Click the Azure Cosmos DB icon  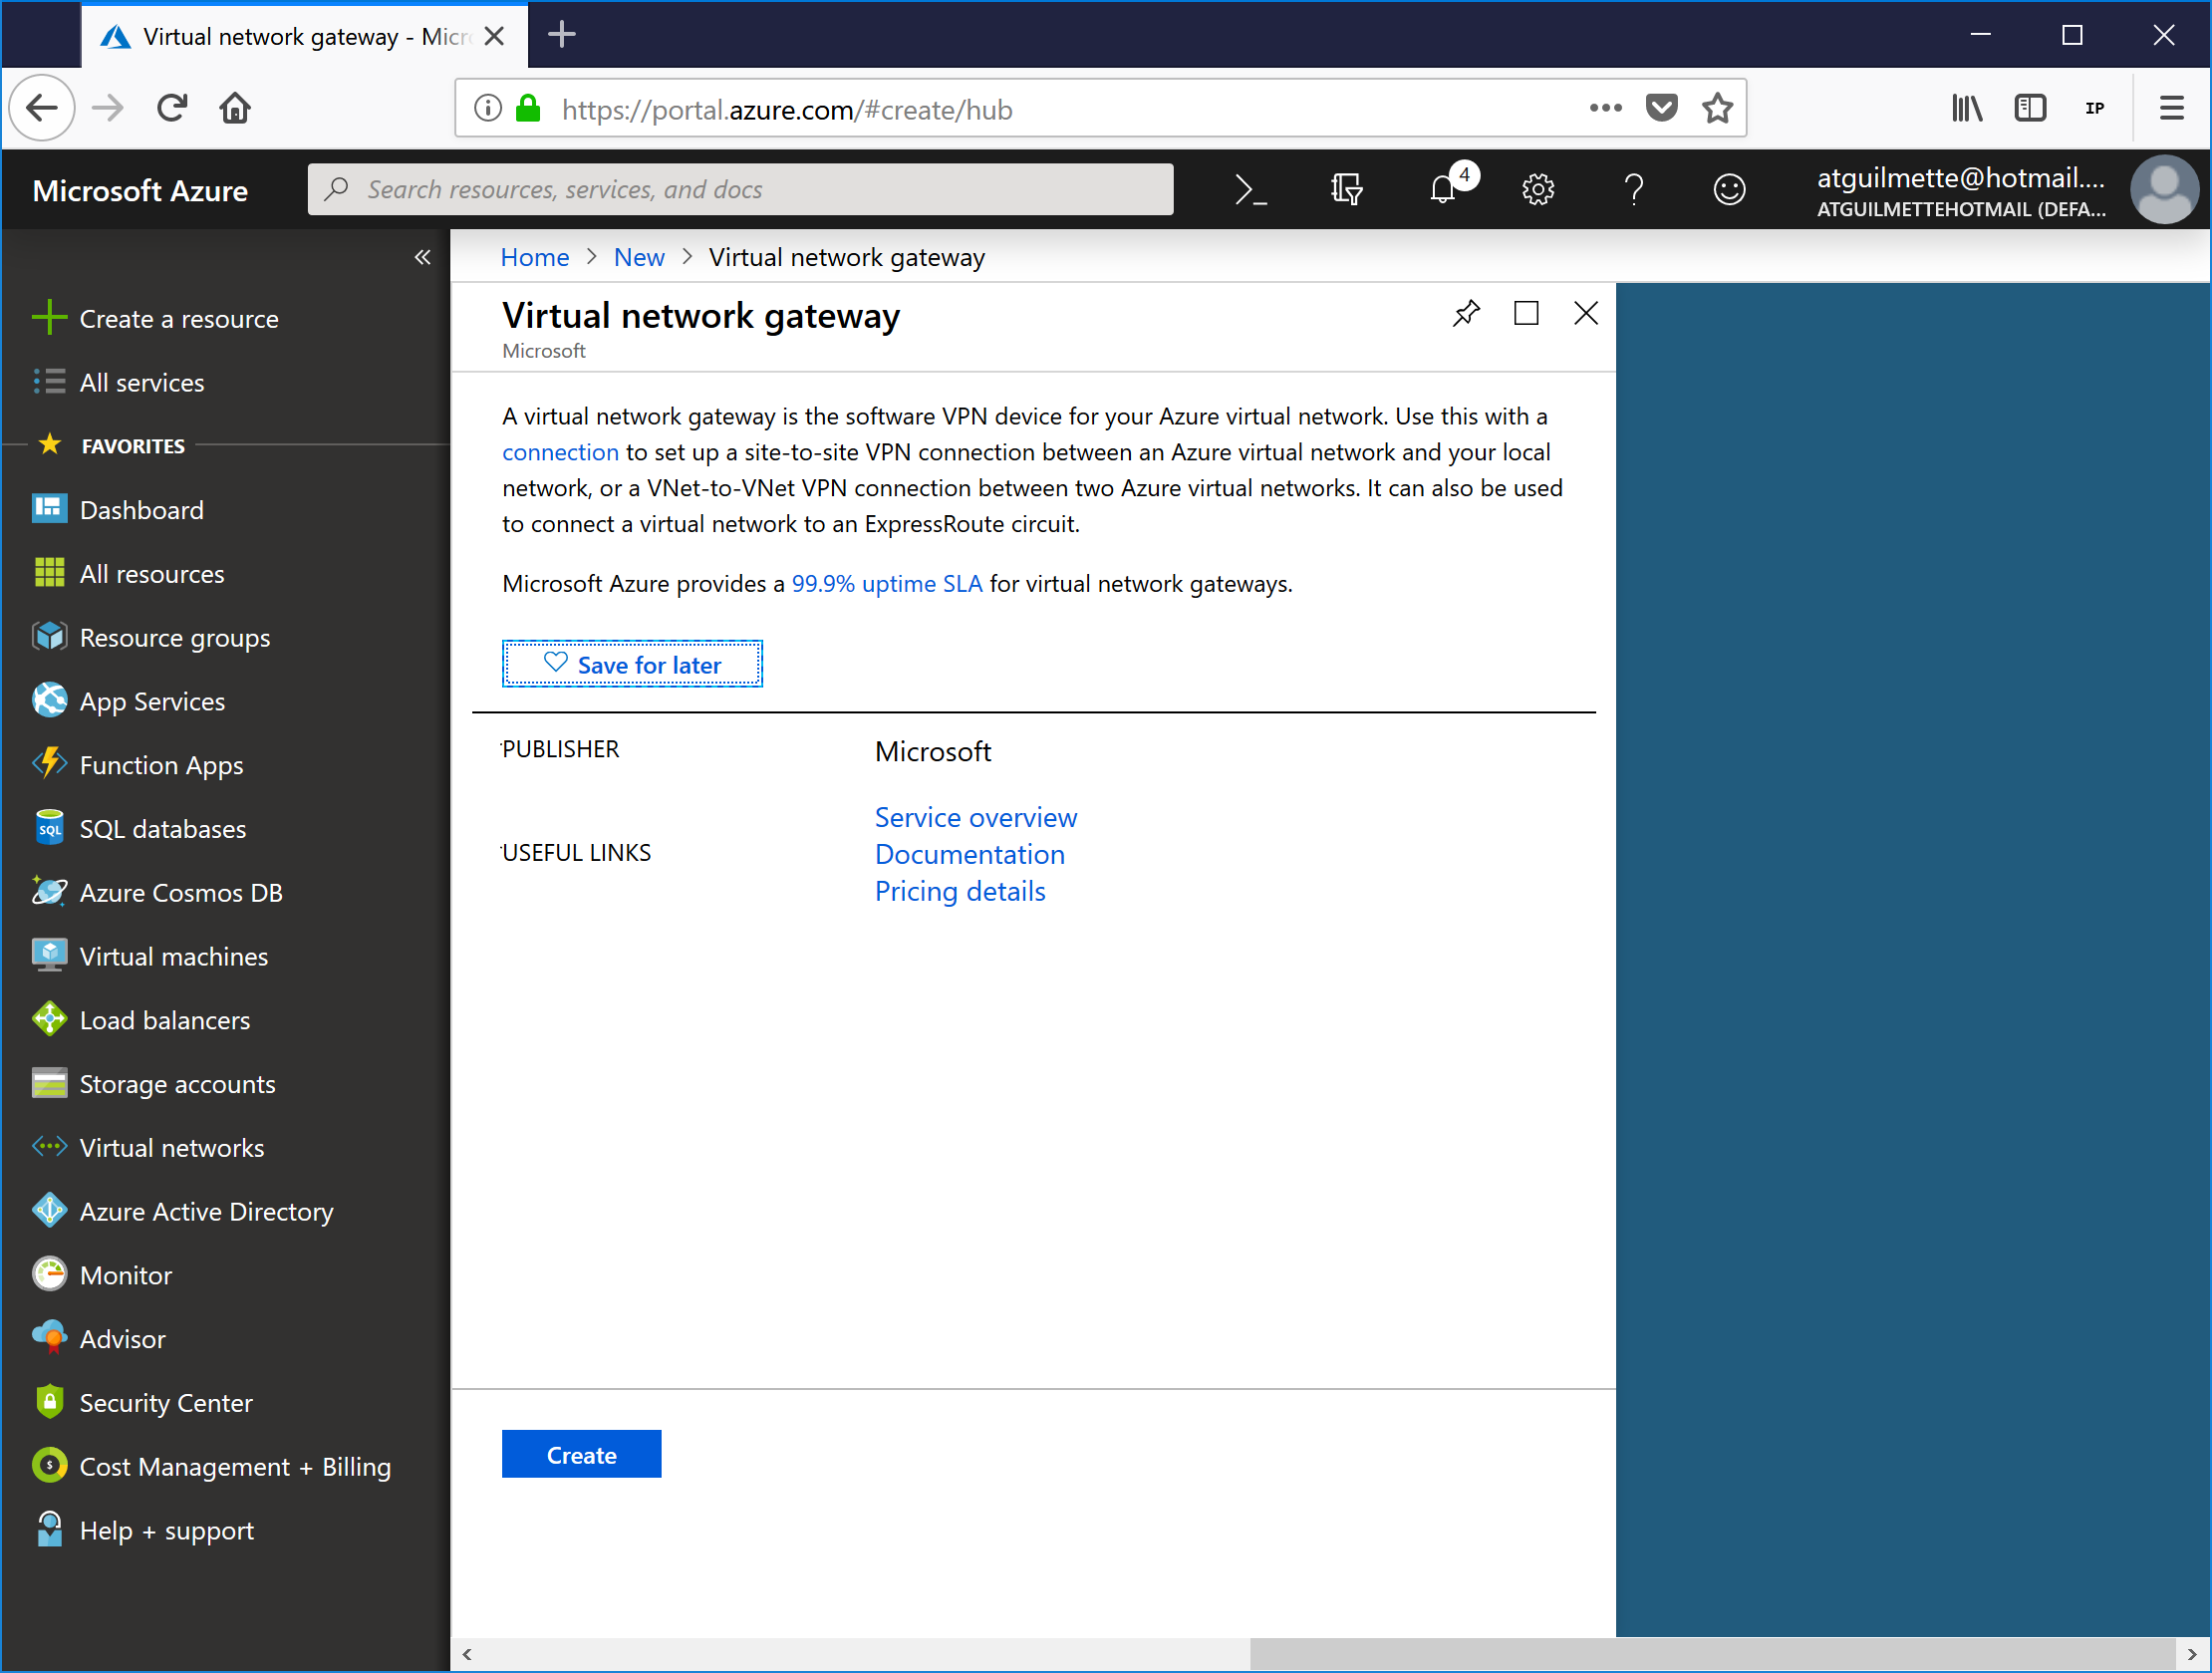click(x=49, y=891)
